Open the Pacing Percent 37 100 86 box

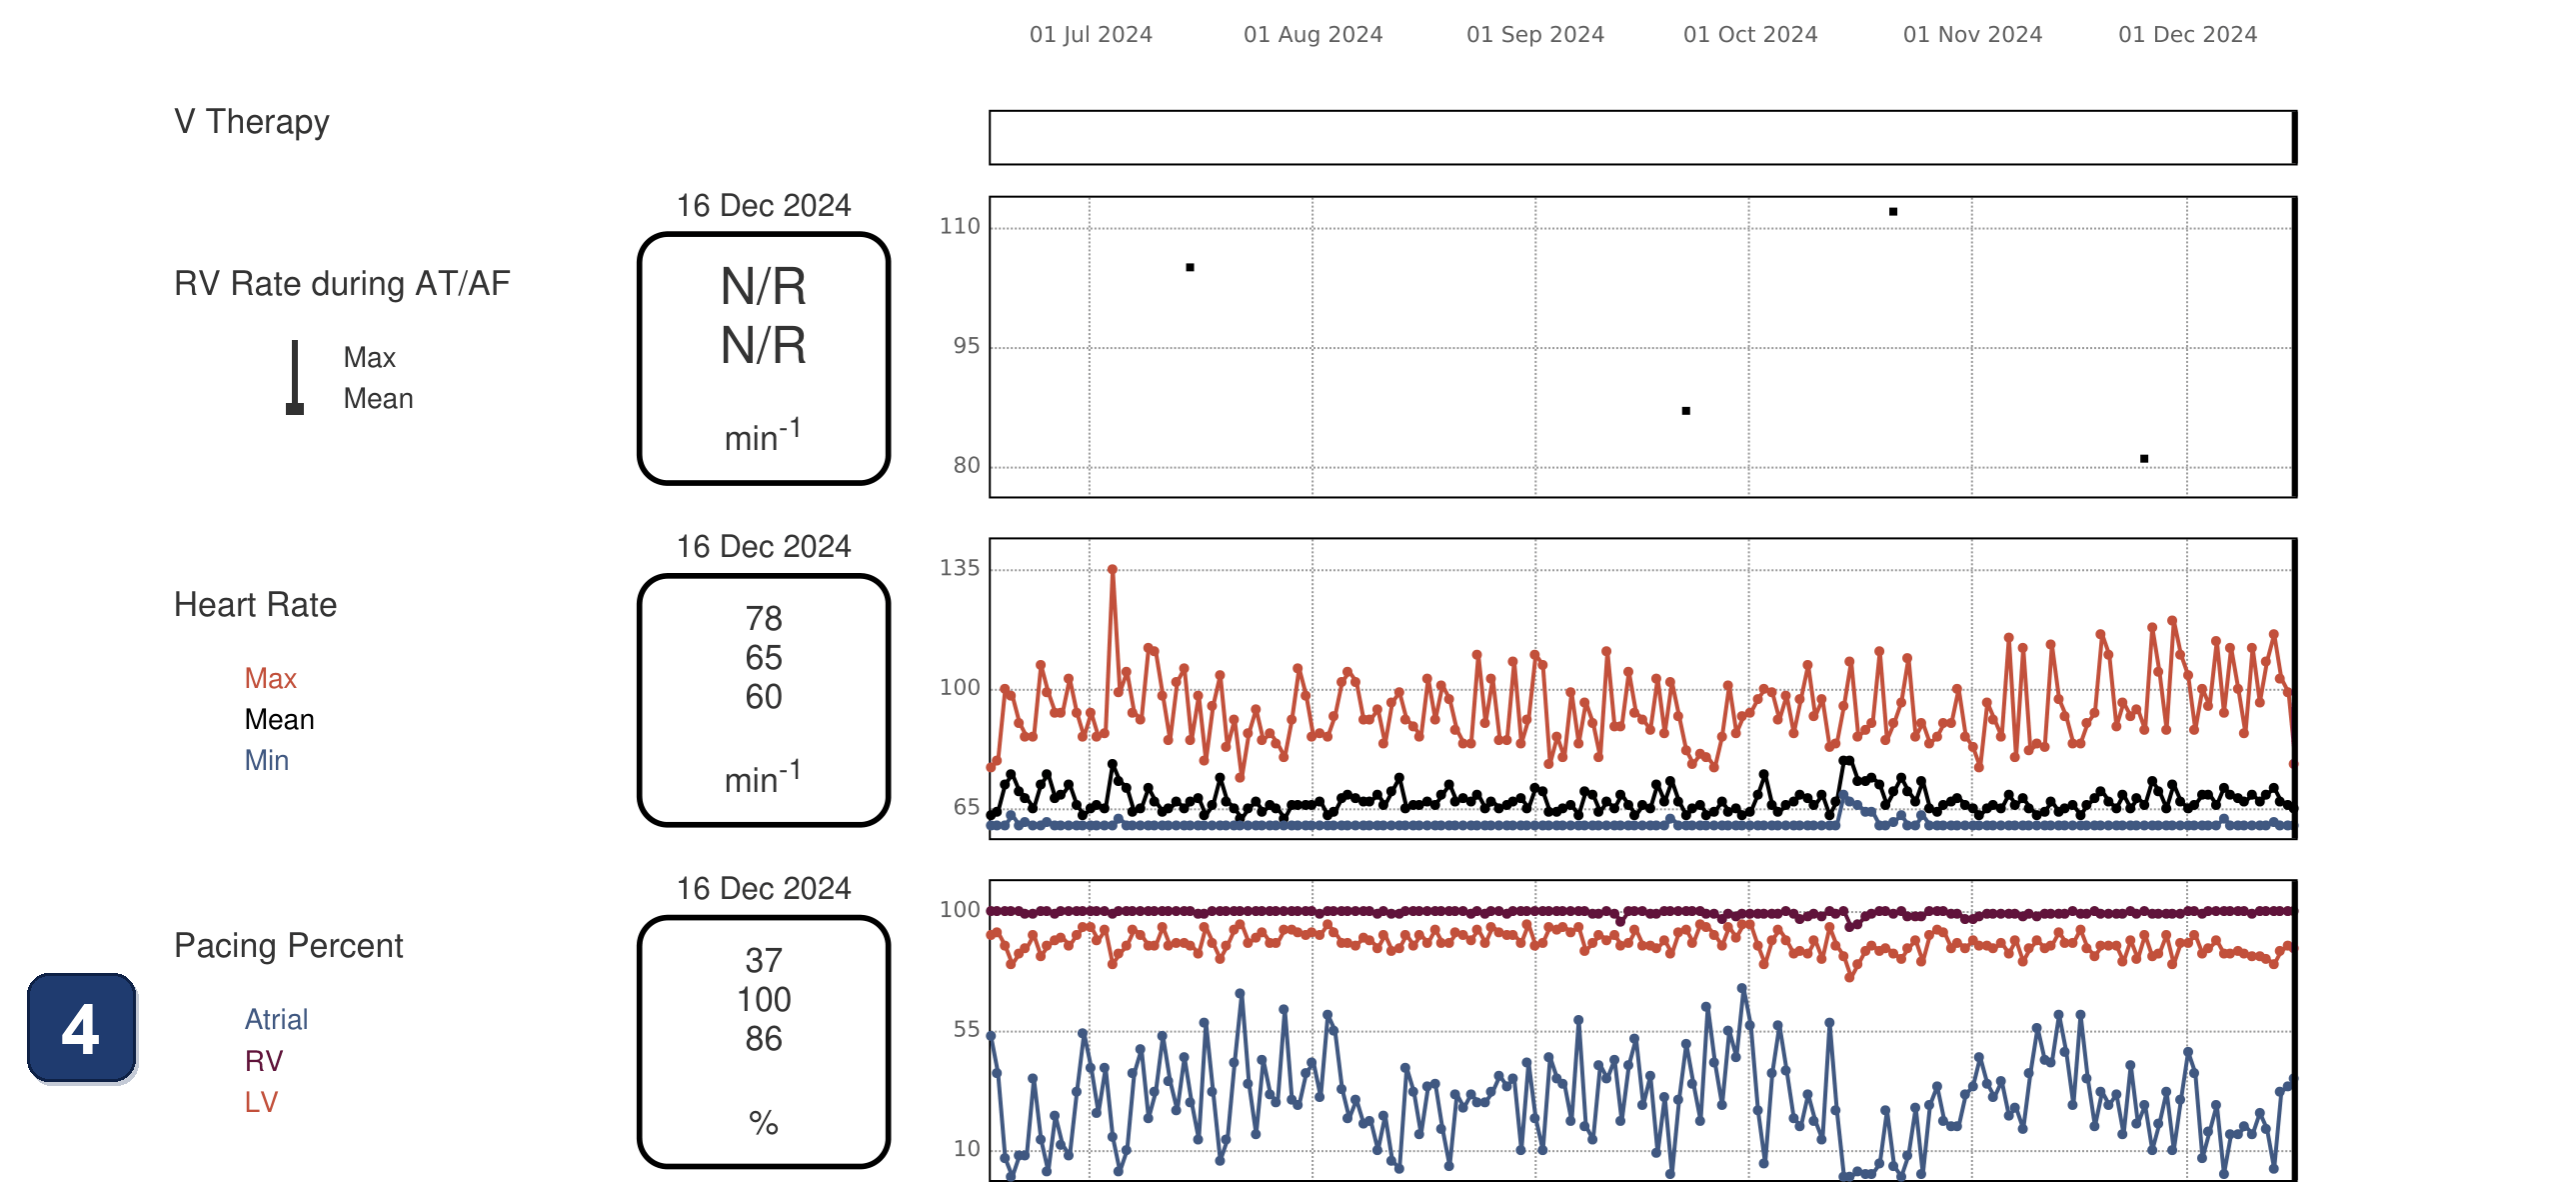point(763,1042)
